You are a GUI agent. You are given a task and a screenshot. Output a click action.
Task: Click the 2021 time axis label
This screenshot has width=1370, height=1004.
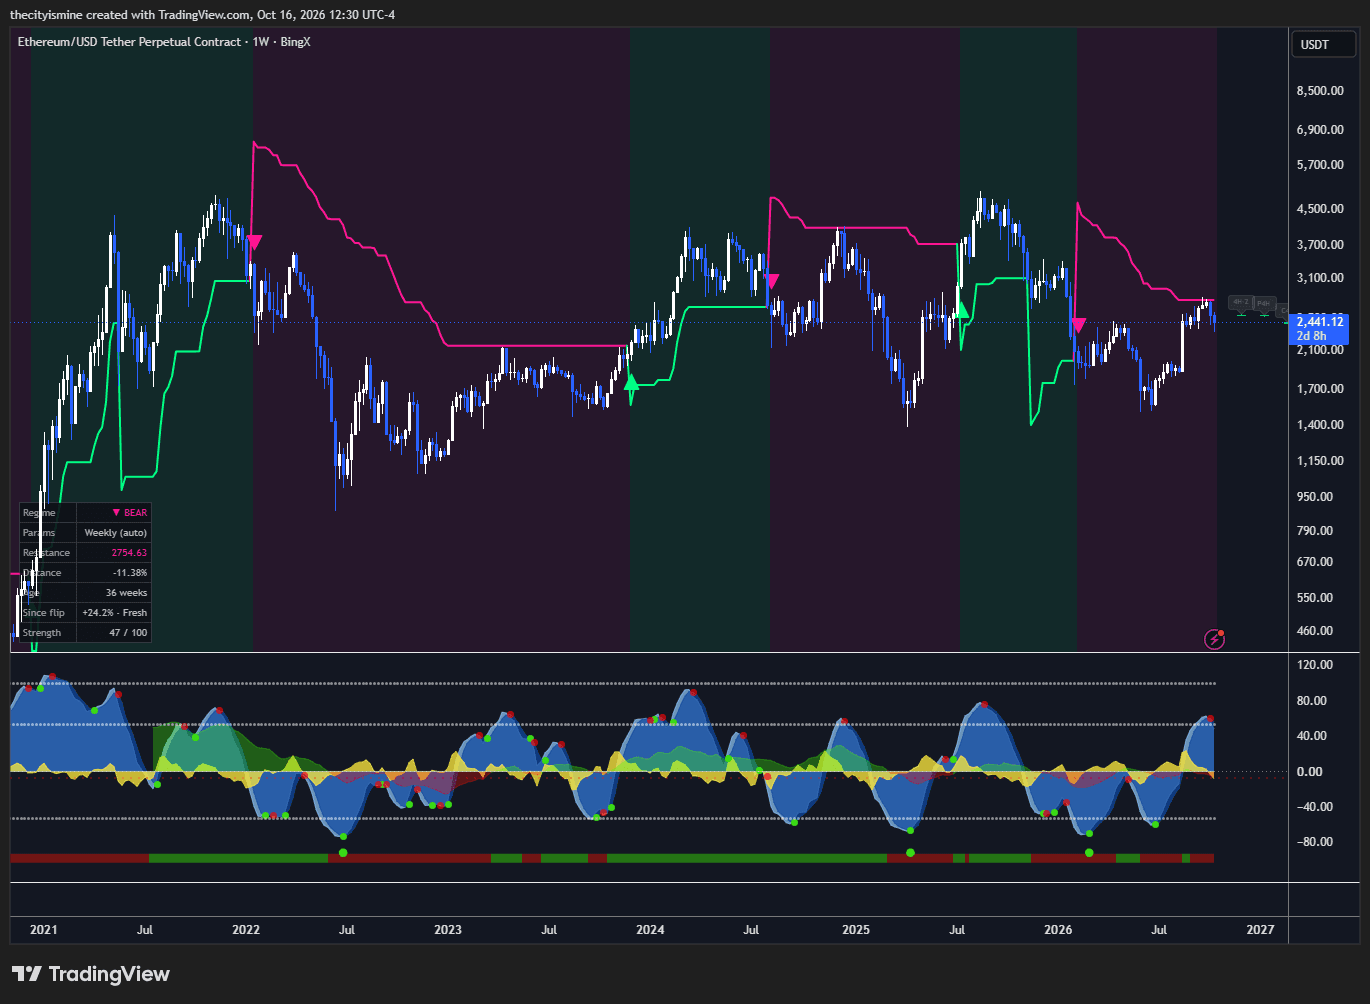[x=44, y=930]
